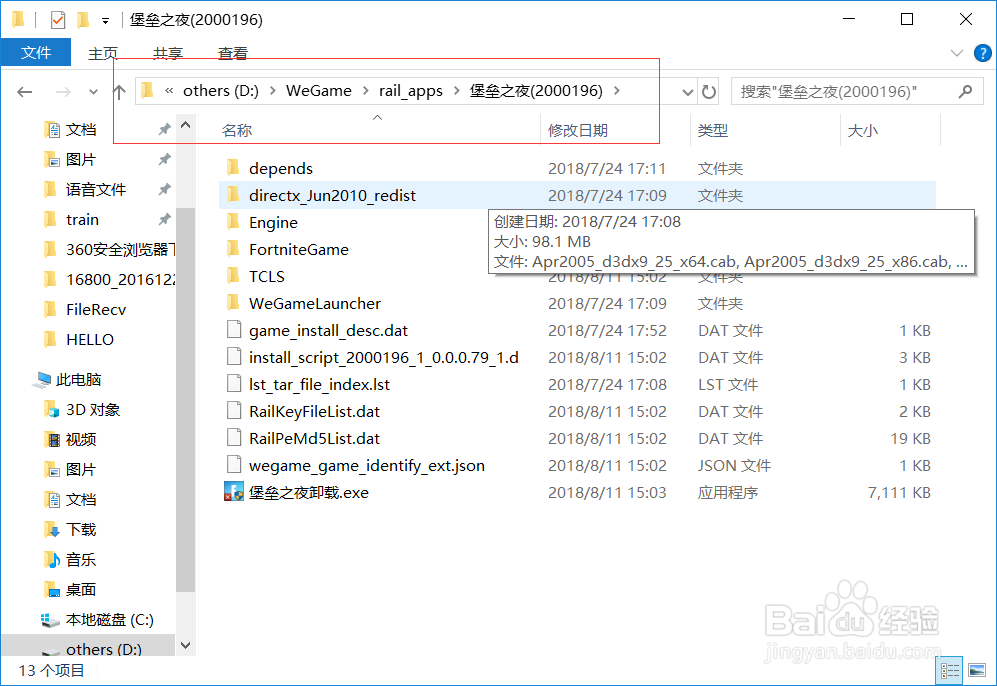
Task: Expand the chevron after rail_apps breadcrumb
Action: (x=457, y=91)
